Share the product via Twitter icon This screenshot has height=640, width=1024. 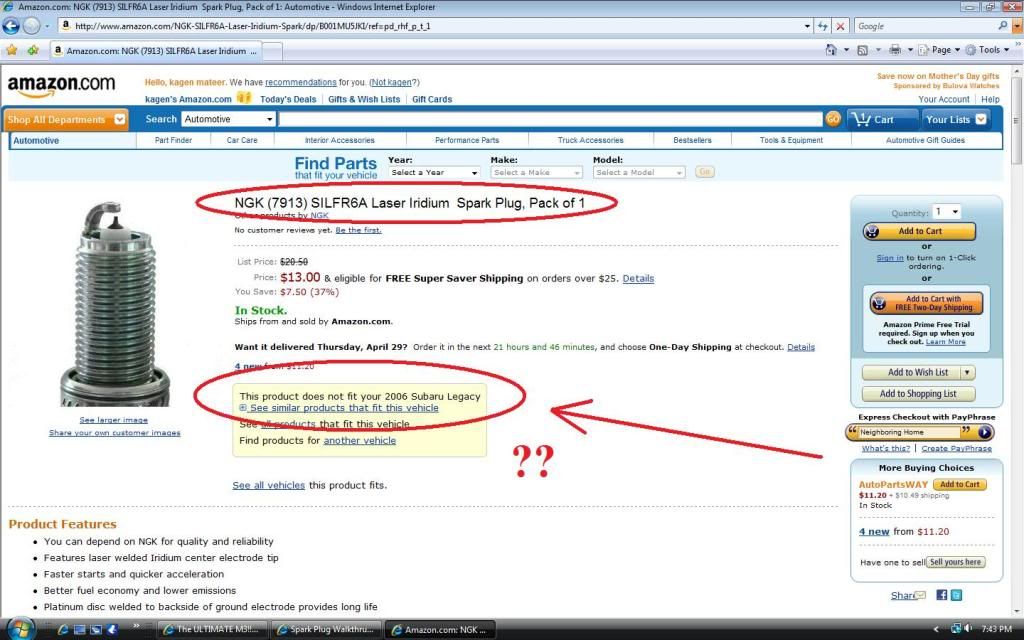[956, 595]
